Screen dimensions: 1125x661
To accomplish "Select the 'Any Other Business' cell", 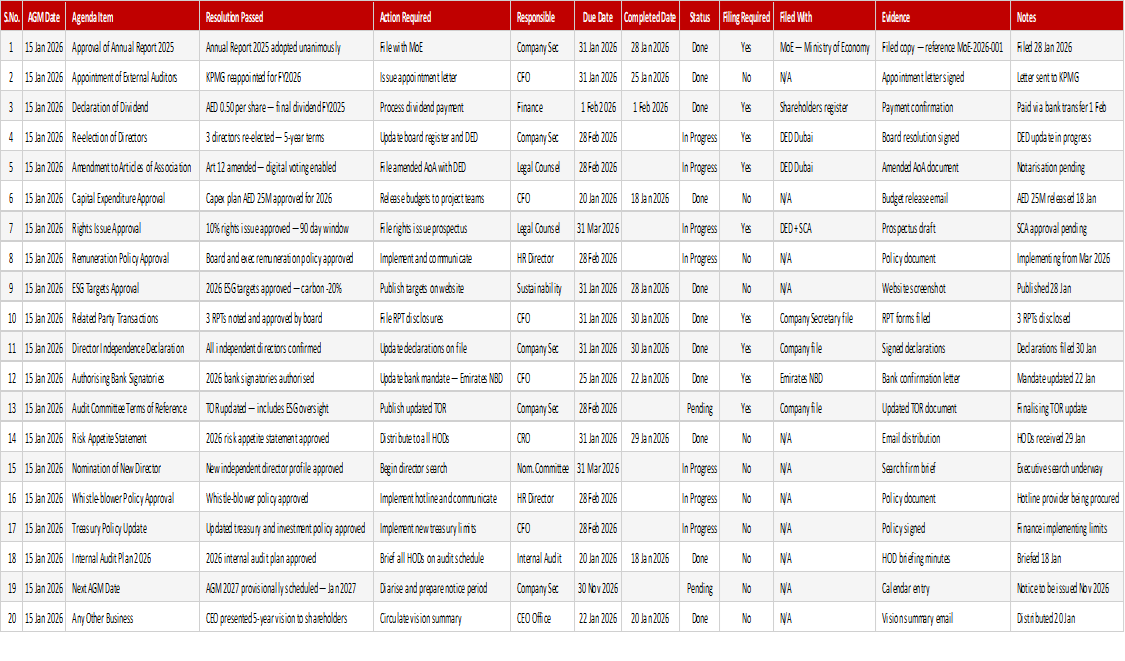I will click(132, 618).
